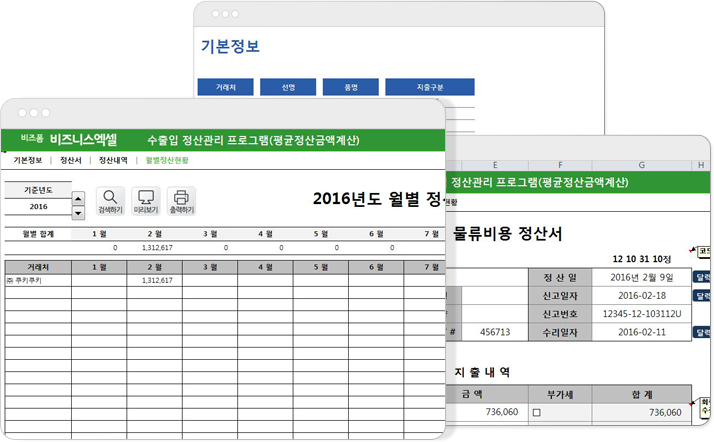
Task: Click the 출력하기 printer icon button
Action: tap(181, 201)
